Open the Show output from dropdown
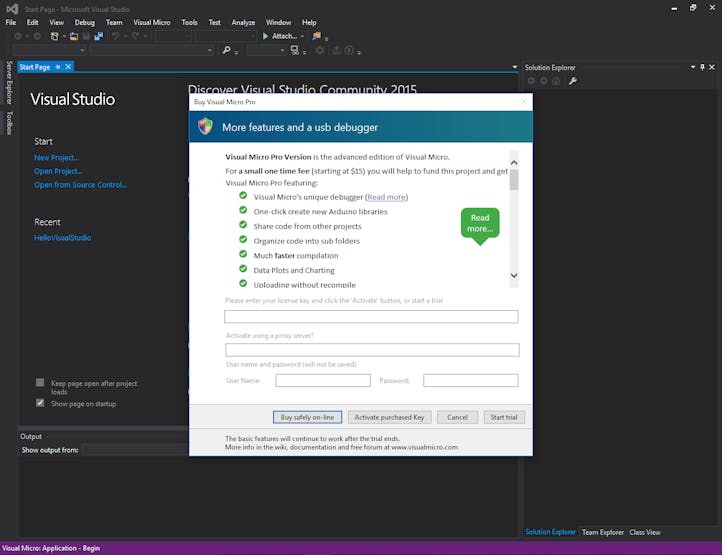Image resolution: width=722 pixels, height=555 pixels. click(x=135, y=450)
